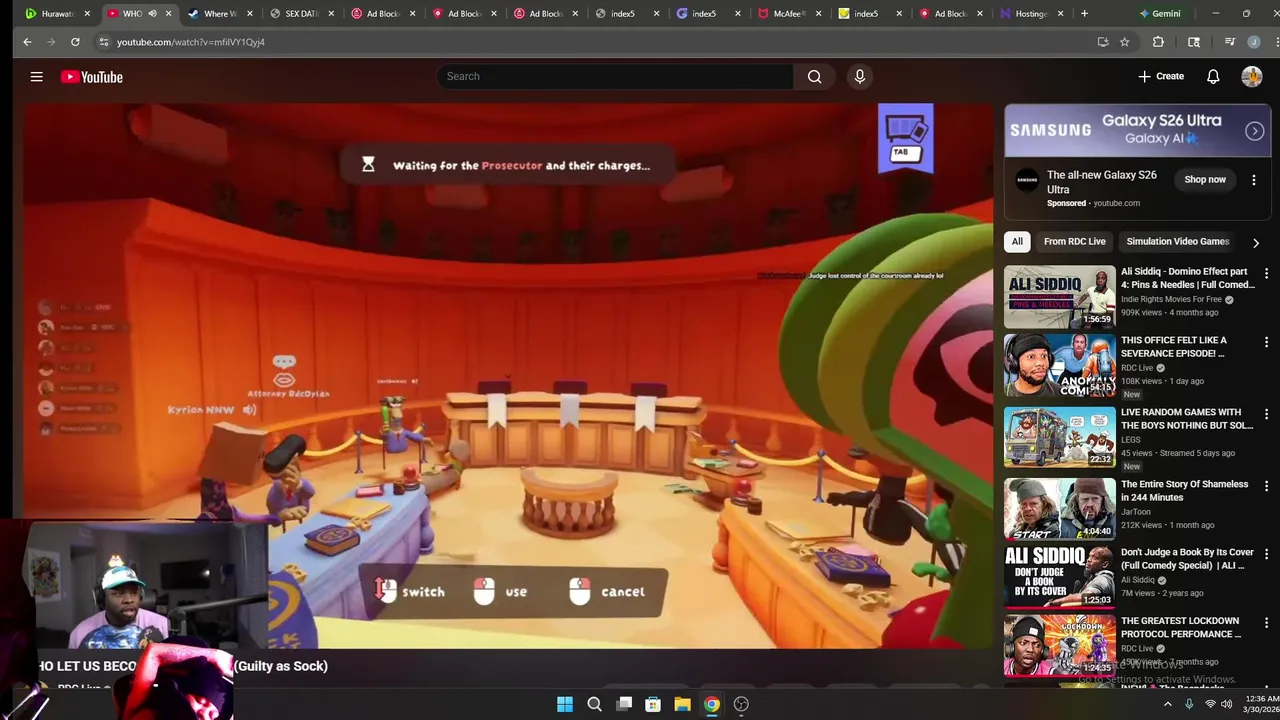Open the Chrome extensions puzzle icon
This screenshot has height=720, width=1280.
(1158, 42)
